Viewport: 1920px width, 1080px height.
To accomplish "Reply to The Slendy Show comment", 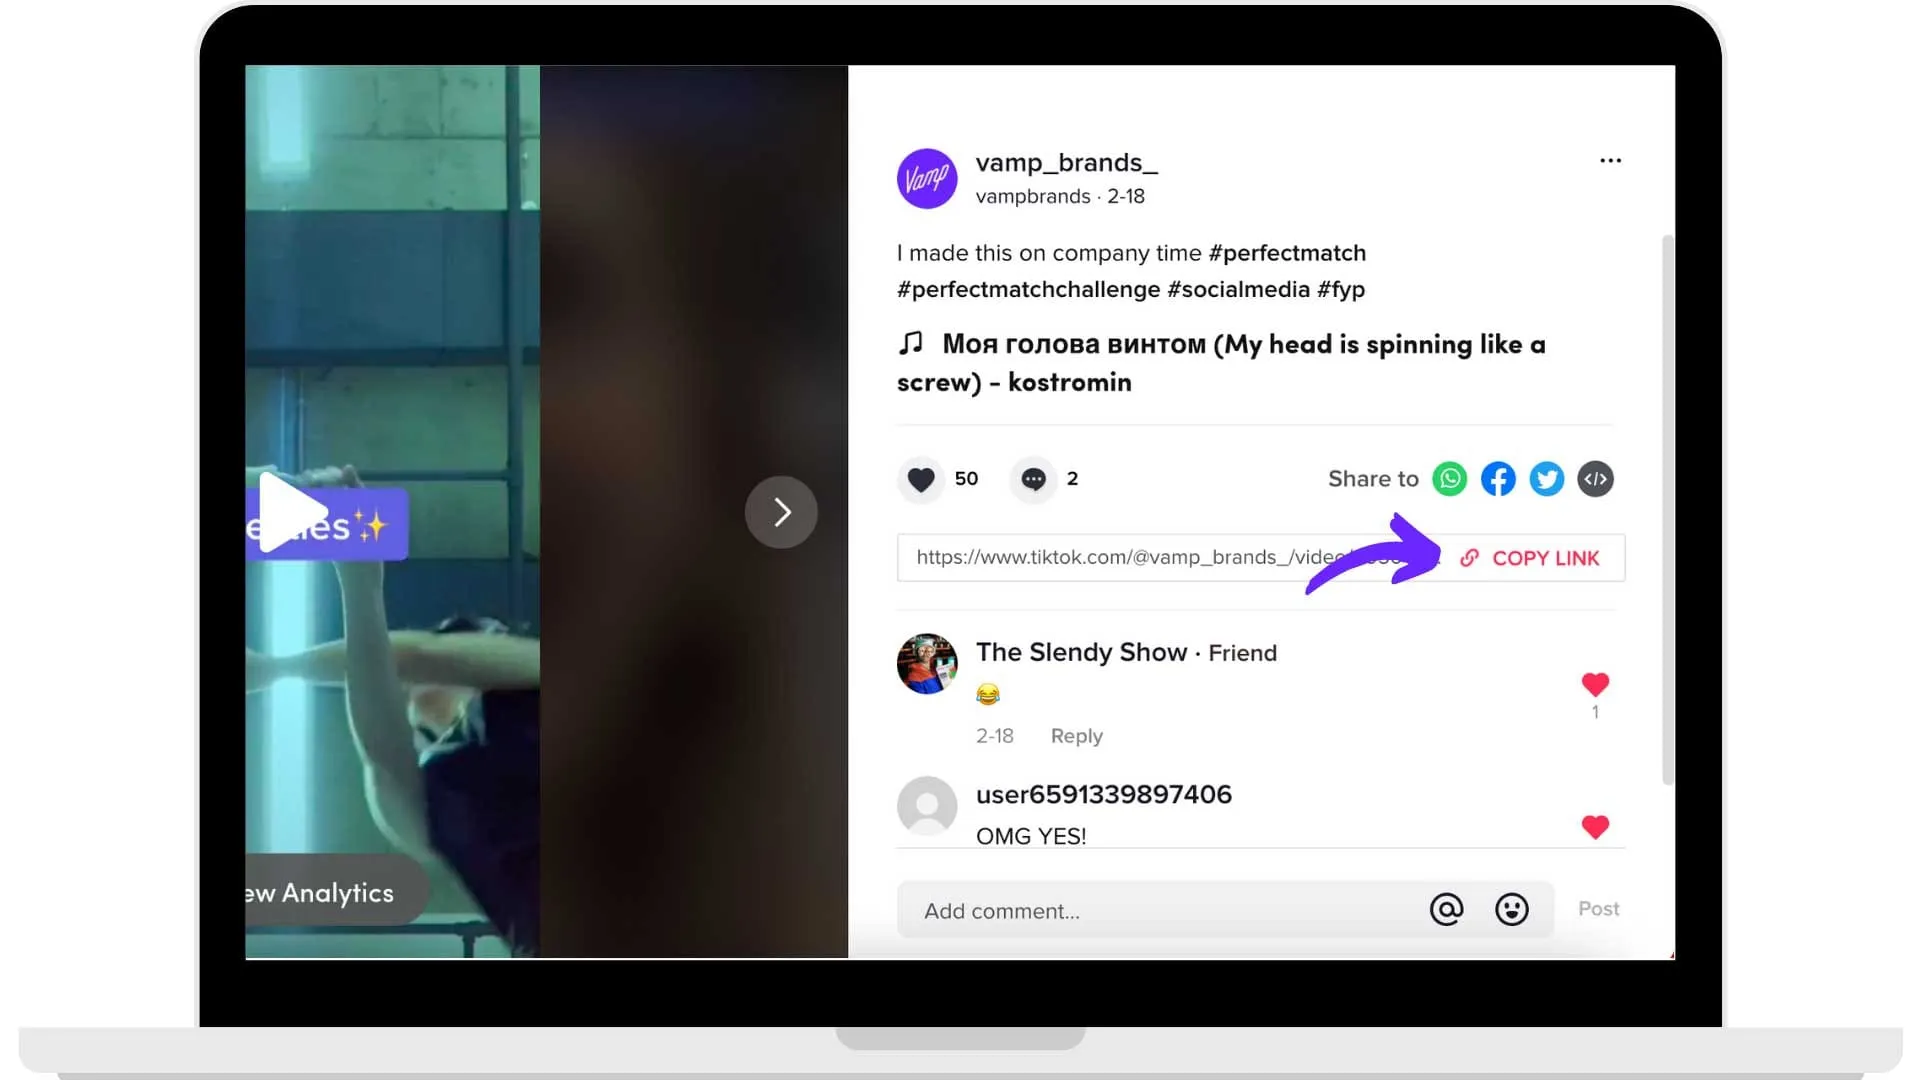I will tap(1076, 736).
